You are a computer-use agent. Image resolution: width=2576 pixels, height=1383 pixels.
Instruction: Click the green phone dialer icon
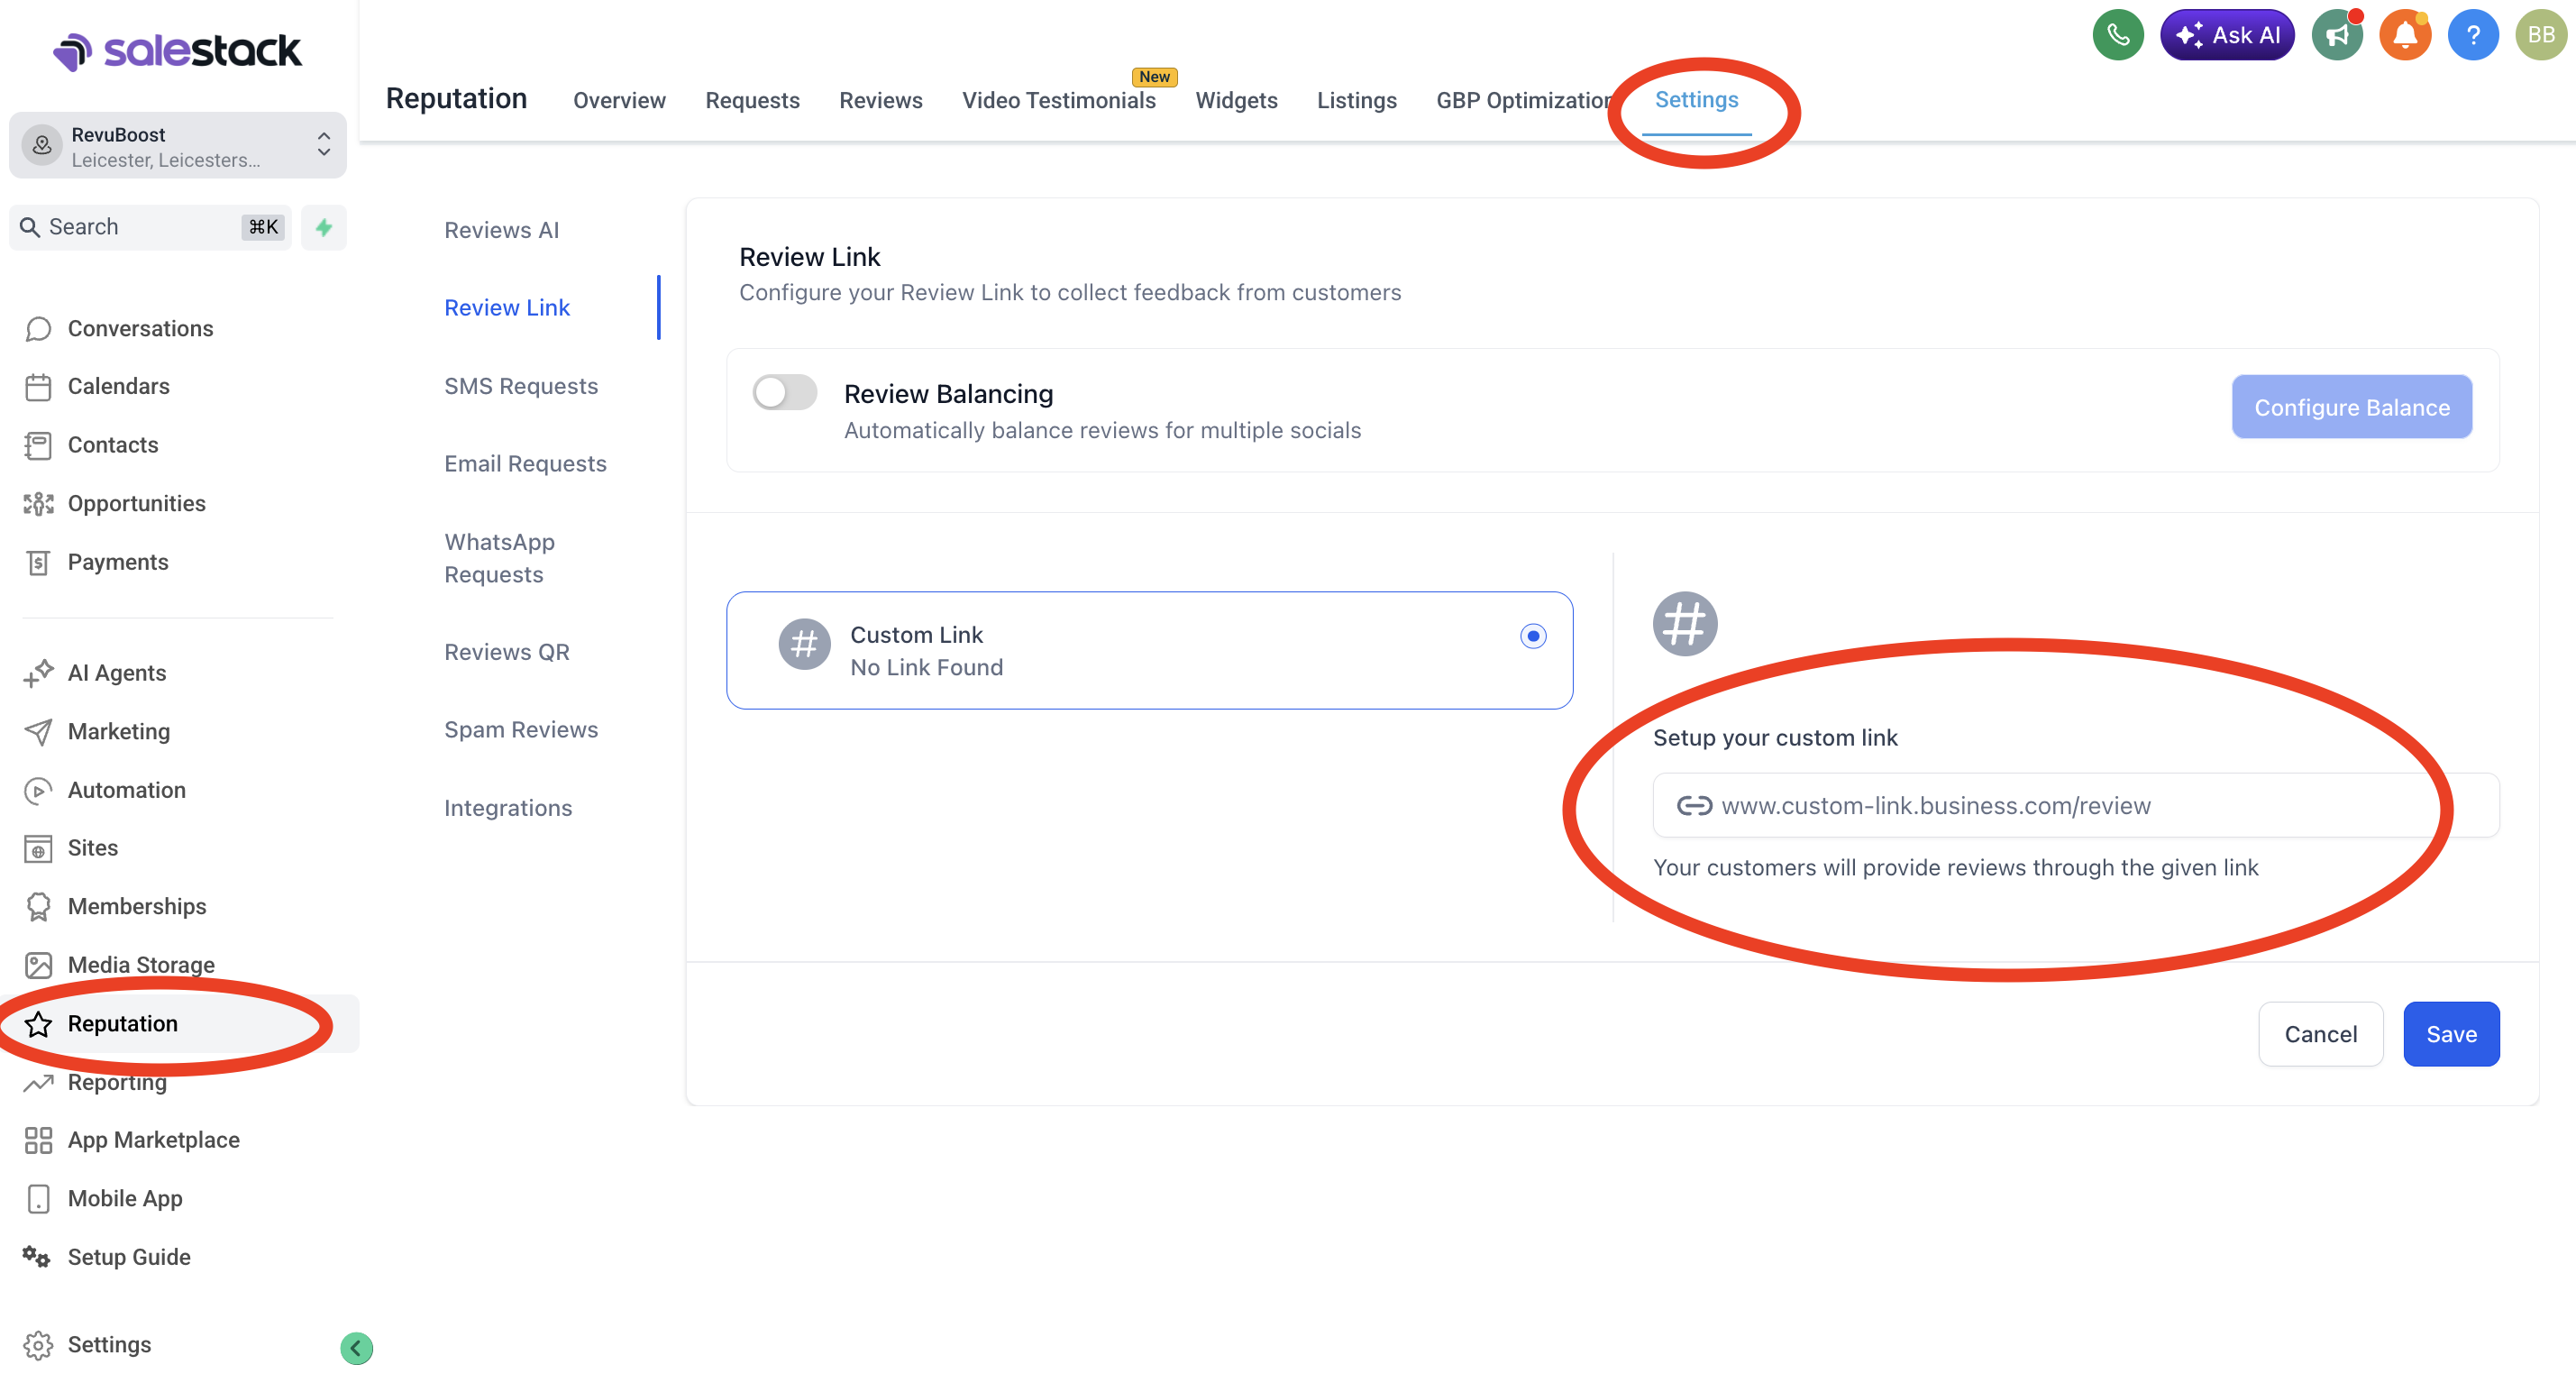2117,36
